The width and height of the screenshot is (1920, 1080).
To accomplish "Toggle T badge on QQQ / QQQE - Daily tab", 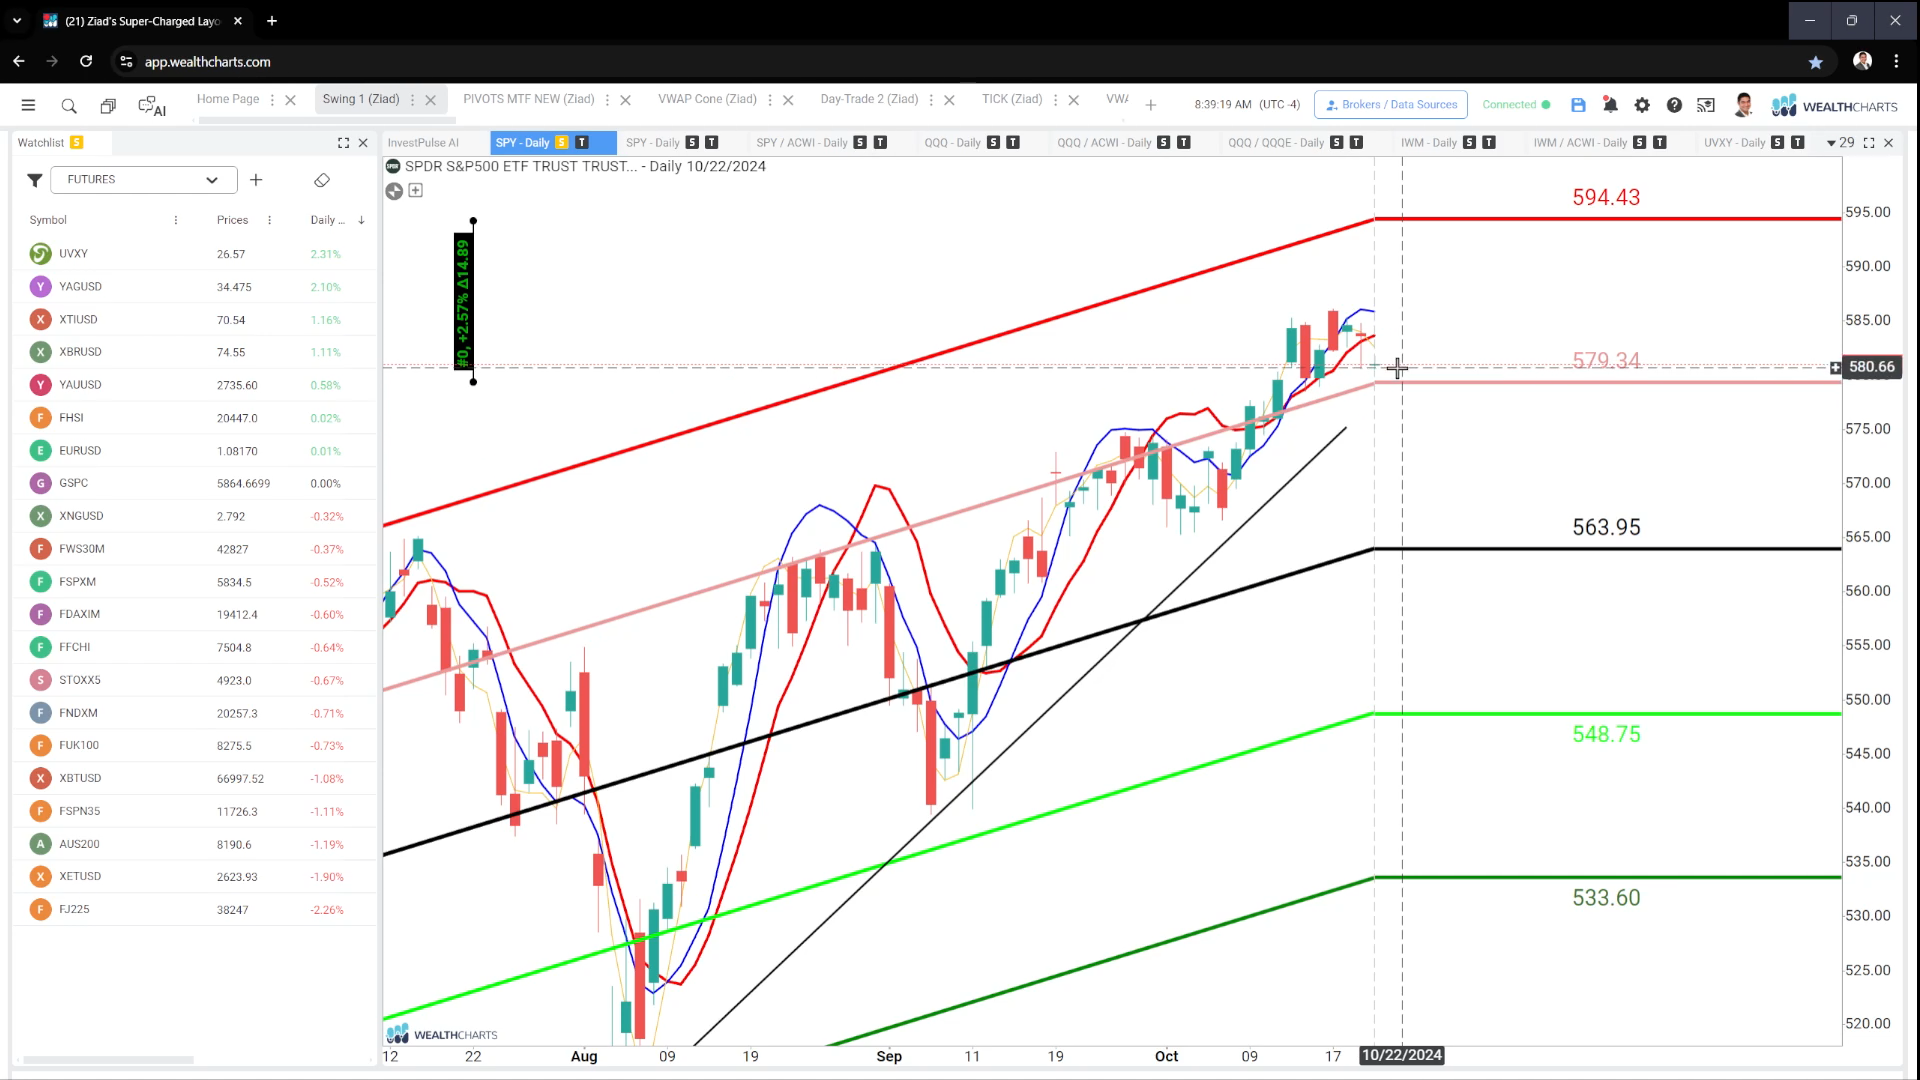I will point(1356,142).
